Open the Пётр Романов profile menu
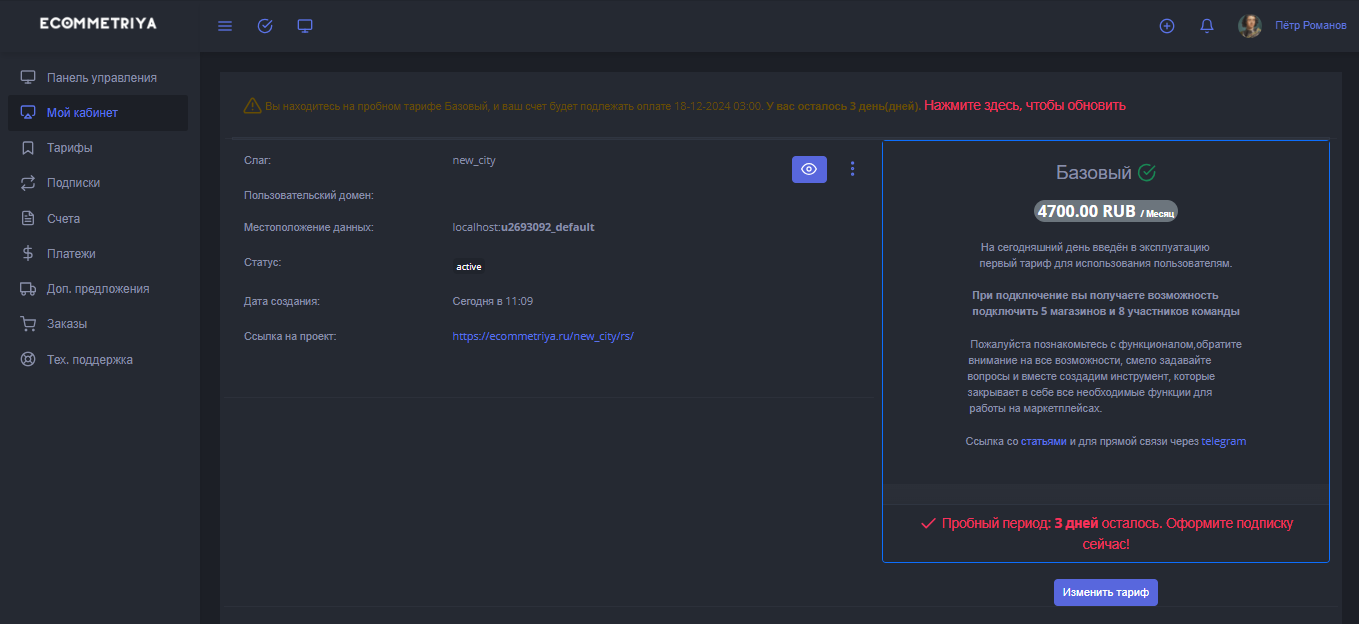1359x624 pixels. coord(1310,26)
